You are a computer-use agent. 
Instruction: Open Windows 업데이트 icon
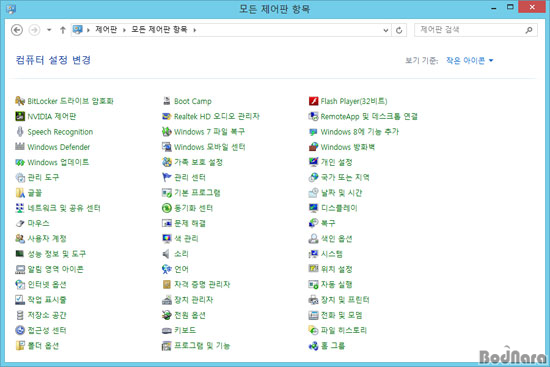point(20,162)
